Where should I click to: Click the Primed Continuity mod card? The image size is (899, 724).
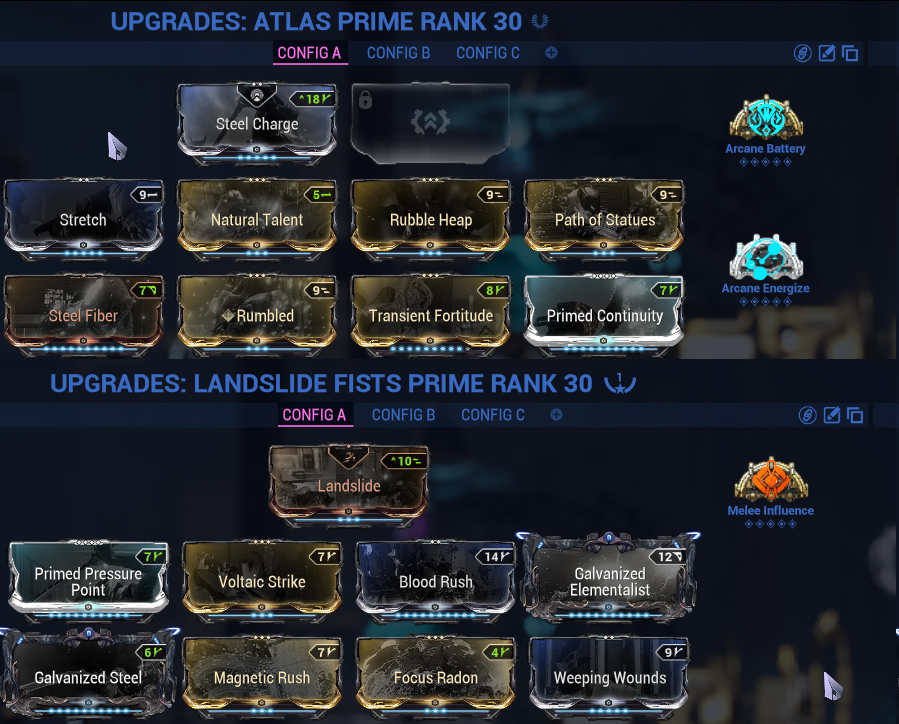click(x=604, y=314)
